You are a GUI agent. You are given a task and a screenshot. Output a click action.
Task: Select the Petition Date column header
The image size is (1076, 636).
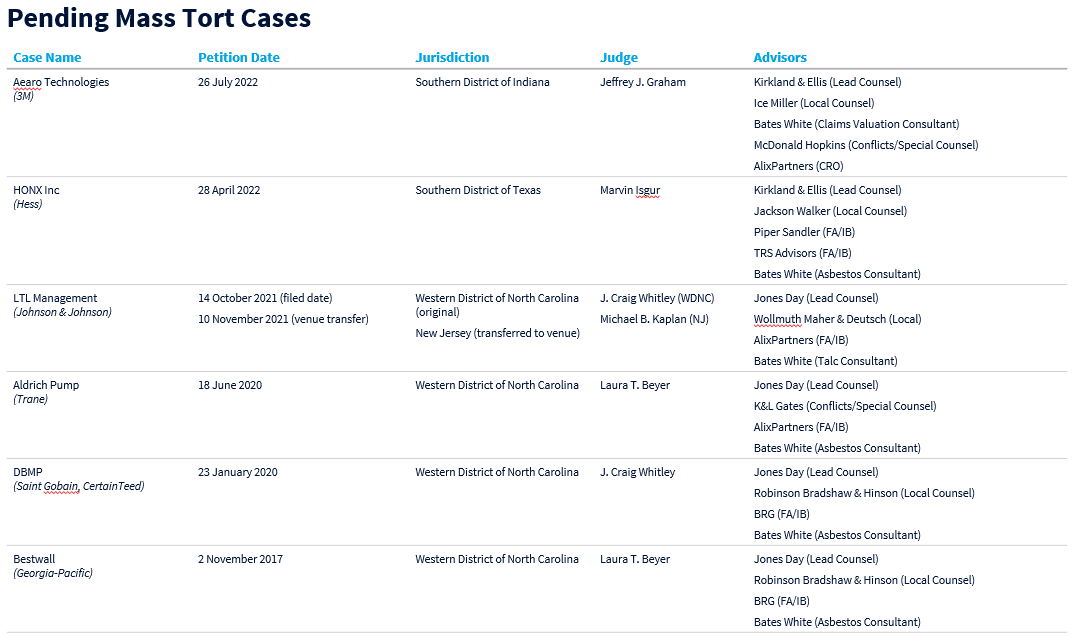coord(239,58)
